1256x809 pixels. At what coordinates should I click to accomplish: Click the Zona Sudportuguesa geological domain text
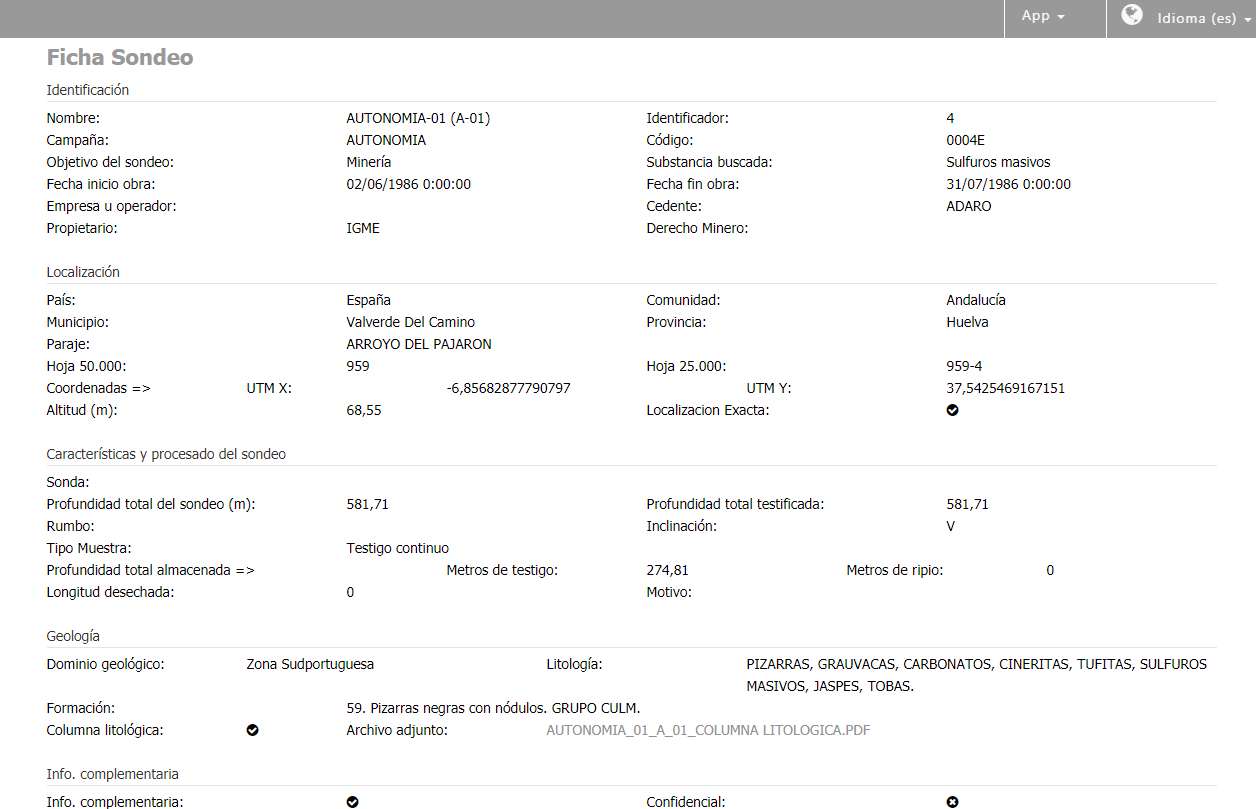coord(310,664)
